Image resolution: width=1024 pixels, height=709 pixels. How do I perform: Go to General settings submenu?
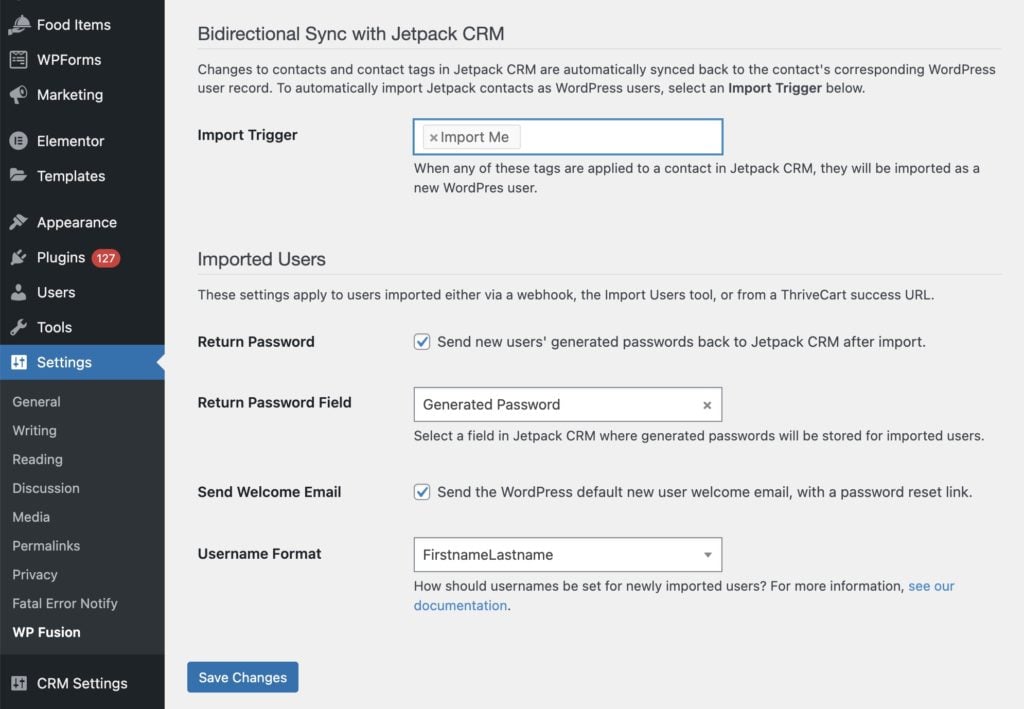tap(37, 402)
